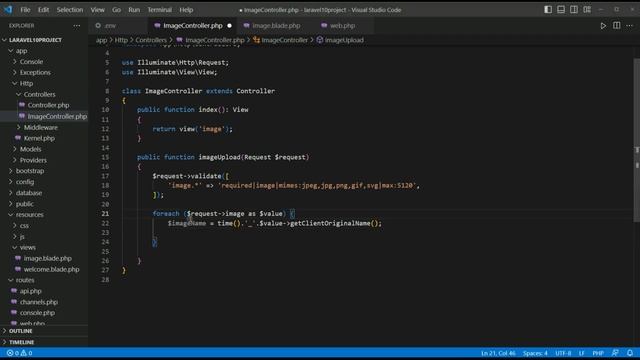The width and height of the screenshot is (640, 360).
Task: Collapse the views folder
Action: coord(27,247)
